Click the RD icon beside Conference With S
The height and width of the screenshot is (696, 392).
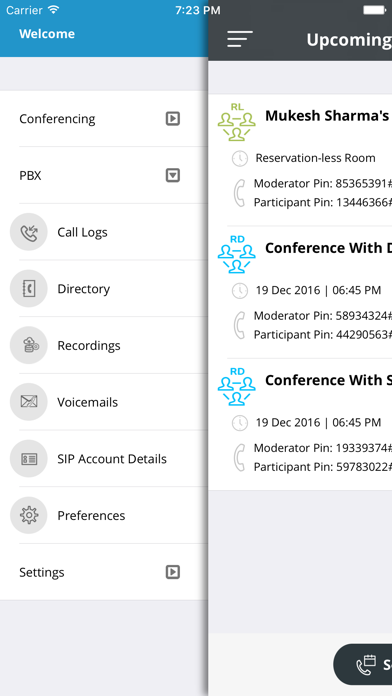pyautogui.click(x=237, y=387)
